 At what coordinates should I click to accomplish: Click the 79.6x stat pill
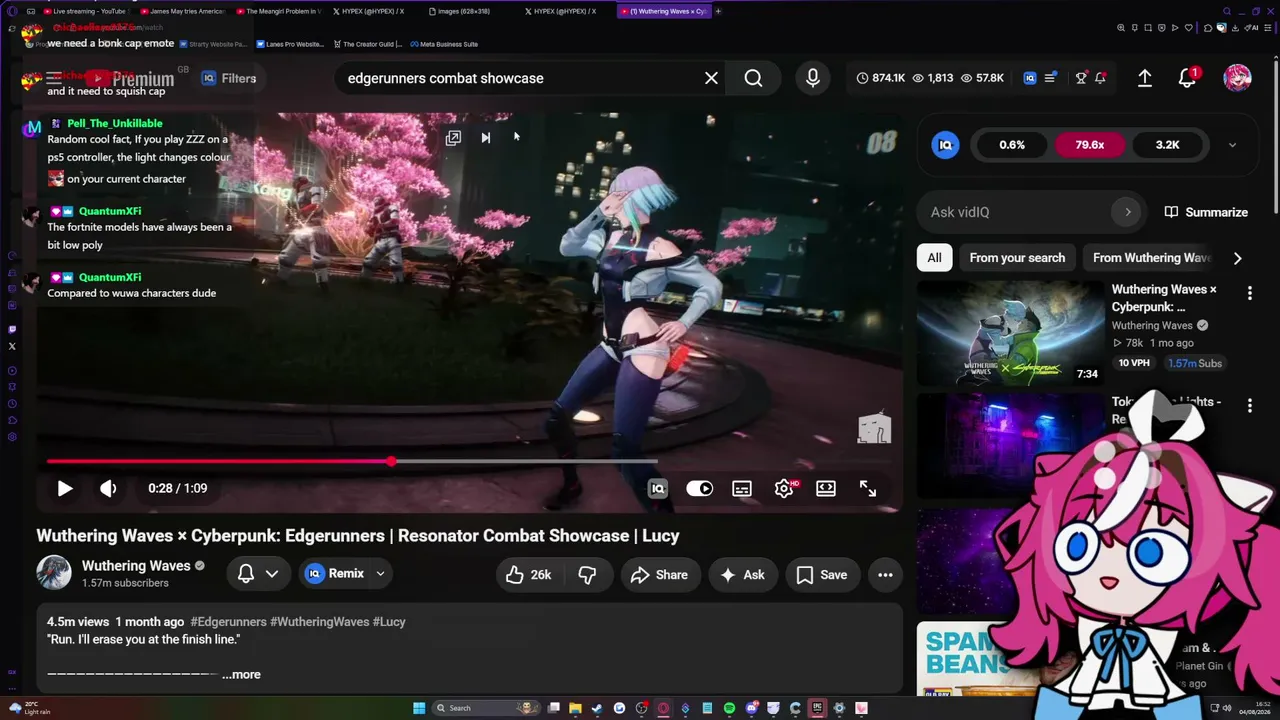click(1089, 145)
